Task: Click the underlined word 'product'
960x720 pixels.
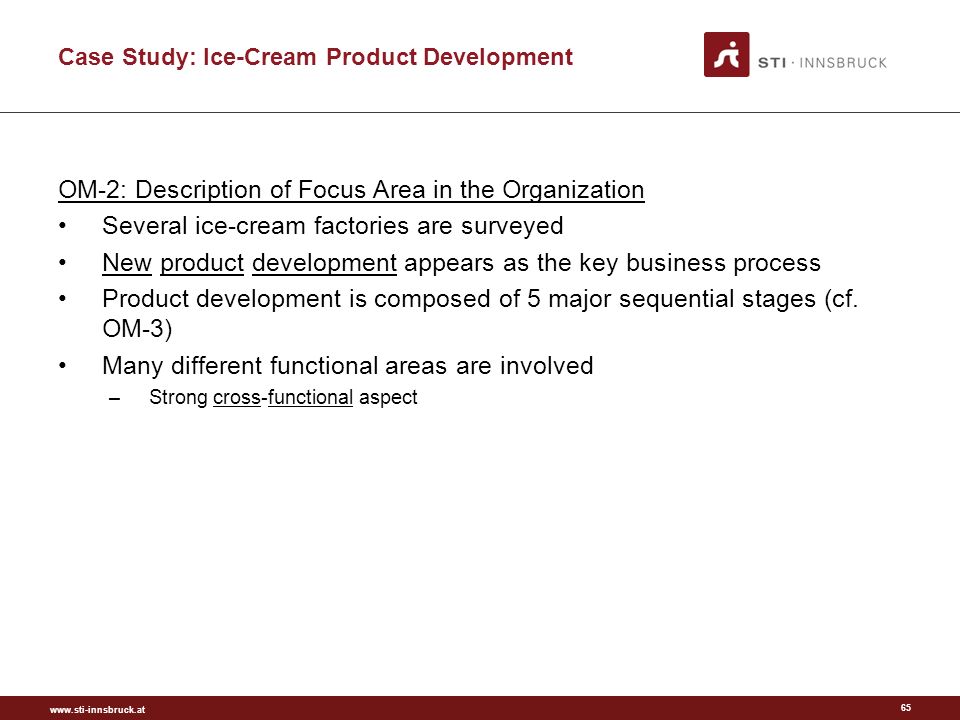Action: [x=202, y=263]
